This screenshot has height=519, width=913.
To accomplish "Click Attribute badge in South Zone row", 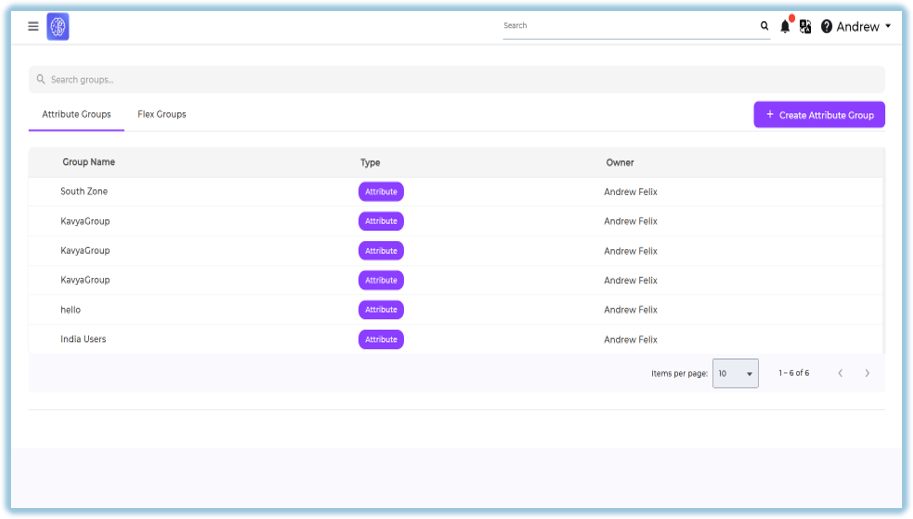I will coord(381,192).
